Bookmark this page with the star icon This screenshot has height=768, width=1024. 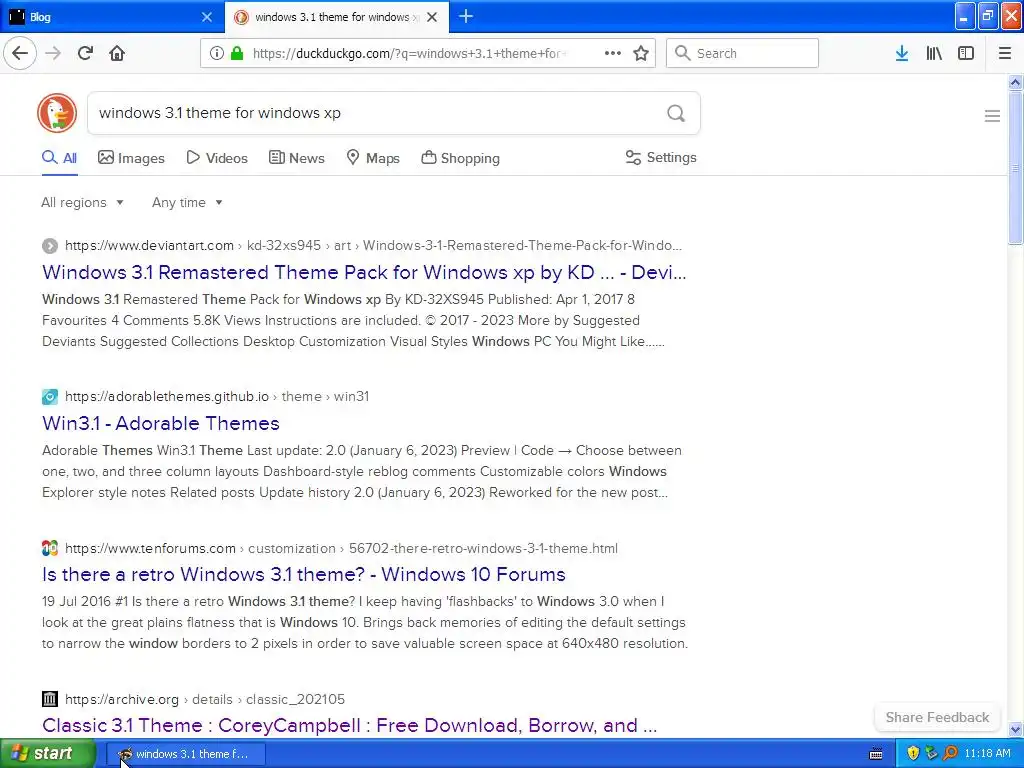[x=641, y=53]
